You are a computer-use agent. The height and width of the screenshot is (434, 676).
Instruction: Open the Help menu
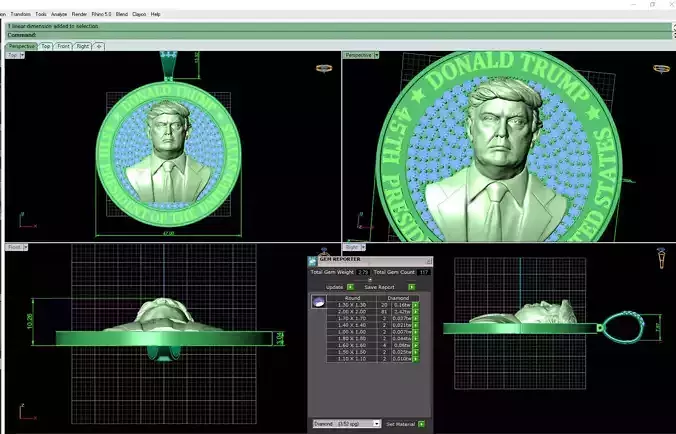156,14
